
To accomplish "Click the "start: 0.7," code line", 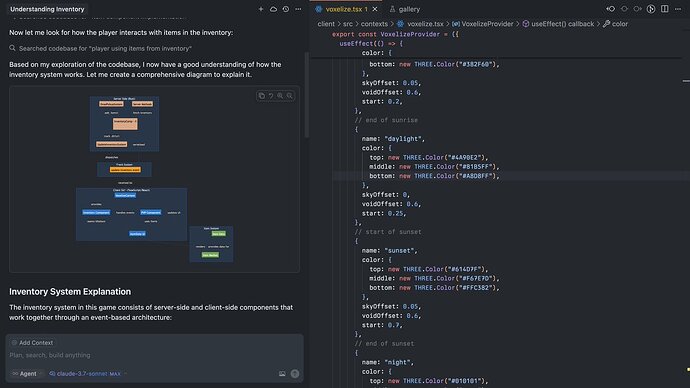I will (x=382, y=325).
